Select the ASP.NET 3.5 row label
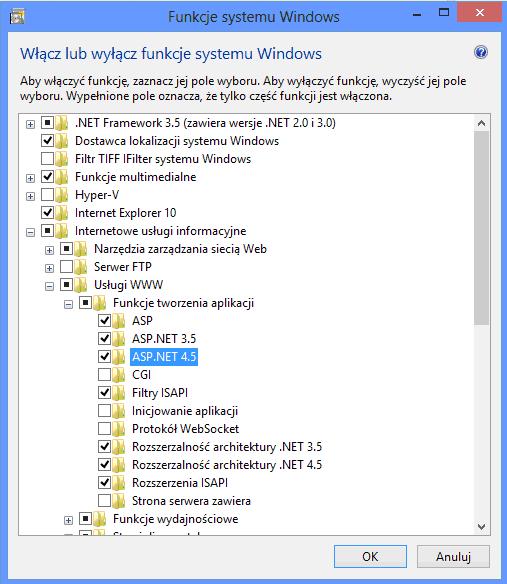 [164, 339]
